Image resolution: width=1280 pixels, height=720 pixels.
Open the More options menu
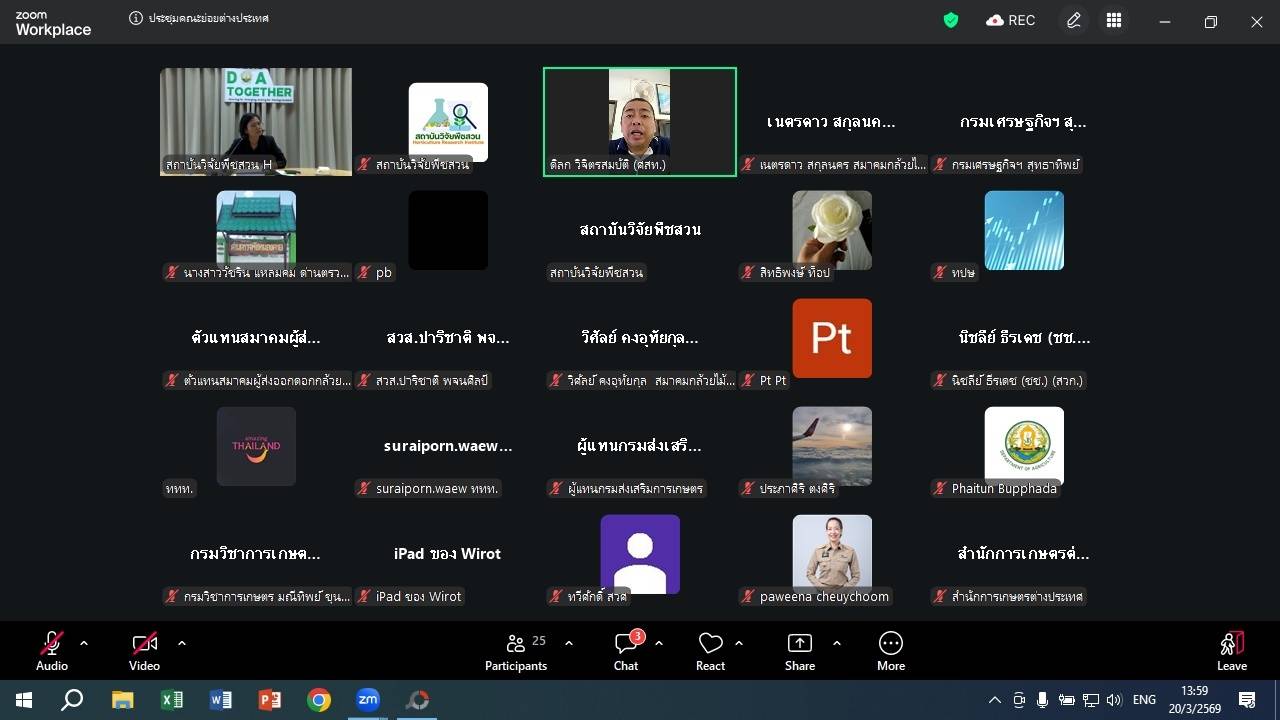pyautogui.click(x=890, y=651)
